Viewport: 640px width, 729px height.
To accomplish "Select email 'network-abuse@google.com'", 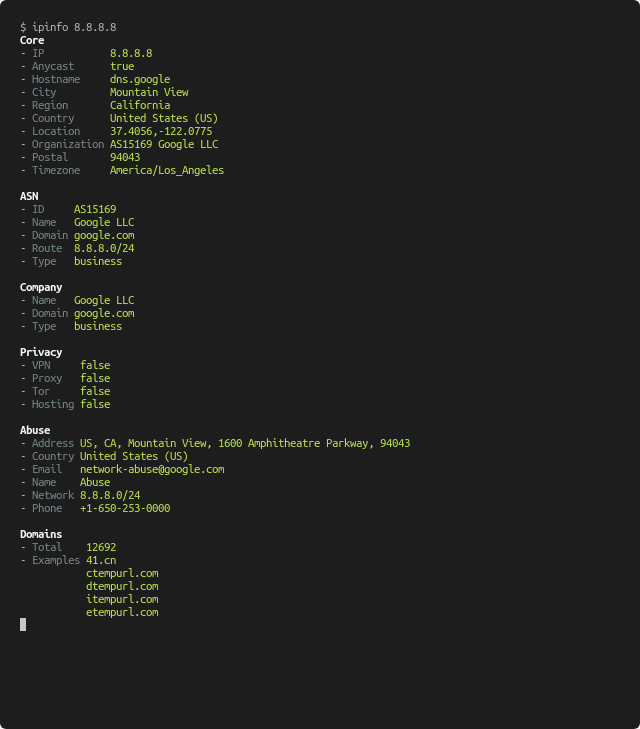I will click(x=152, y=470).
